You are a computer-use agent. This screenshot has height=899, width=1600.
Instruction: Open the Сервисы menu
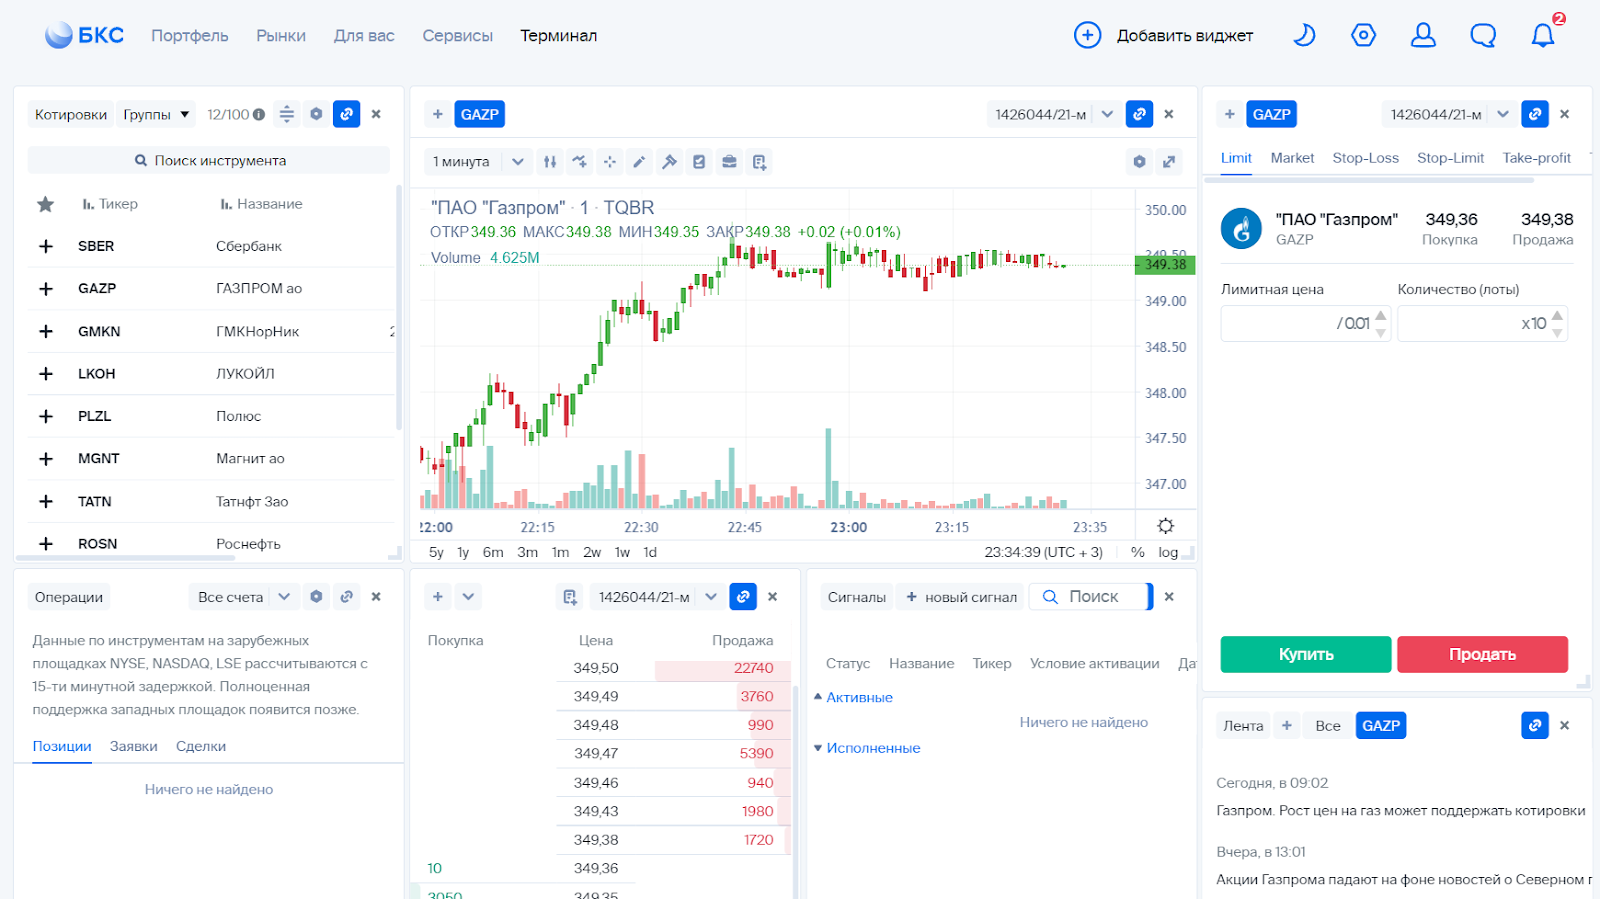[457, 35]
